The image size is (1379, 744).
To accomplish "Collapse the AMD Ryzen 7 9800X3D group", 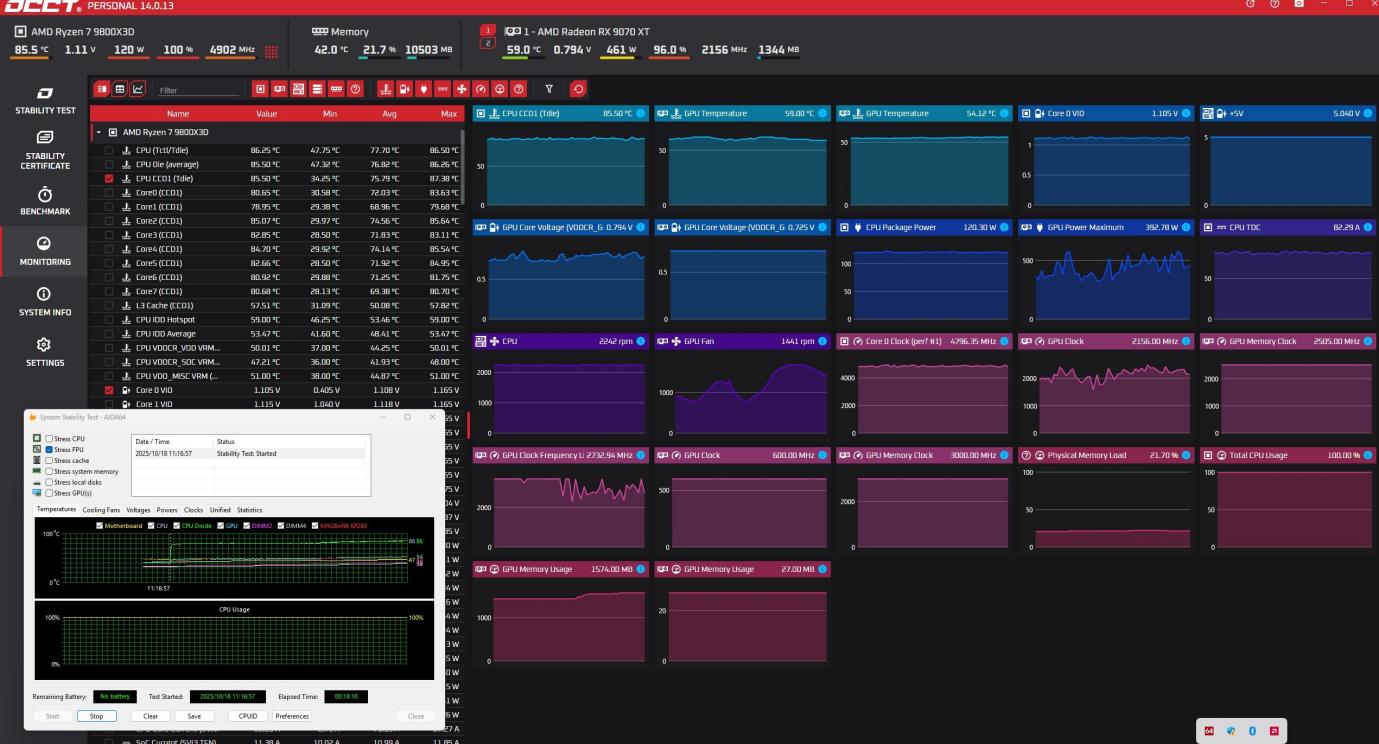I will 99,132.
